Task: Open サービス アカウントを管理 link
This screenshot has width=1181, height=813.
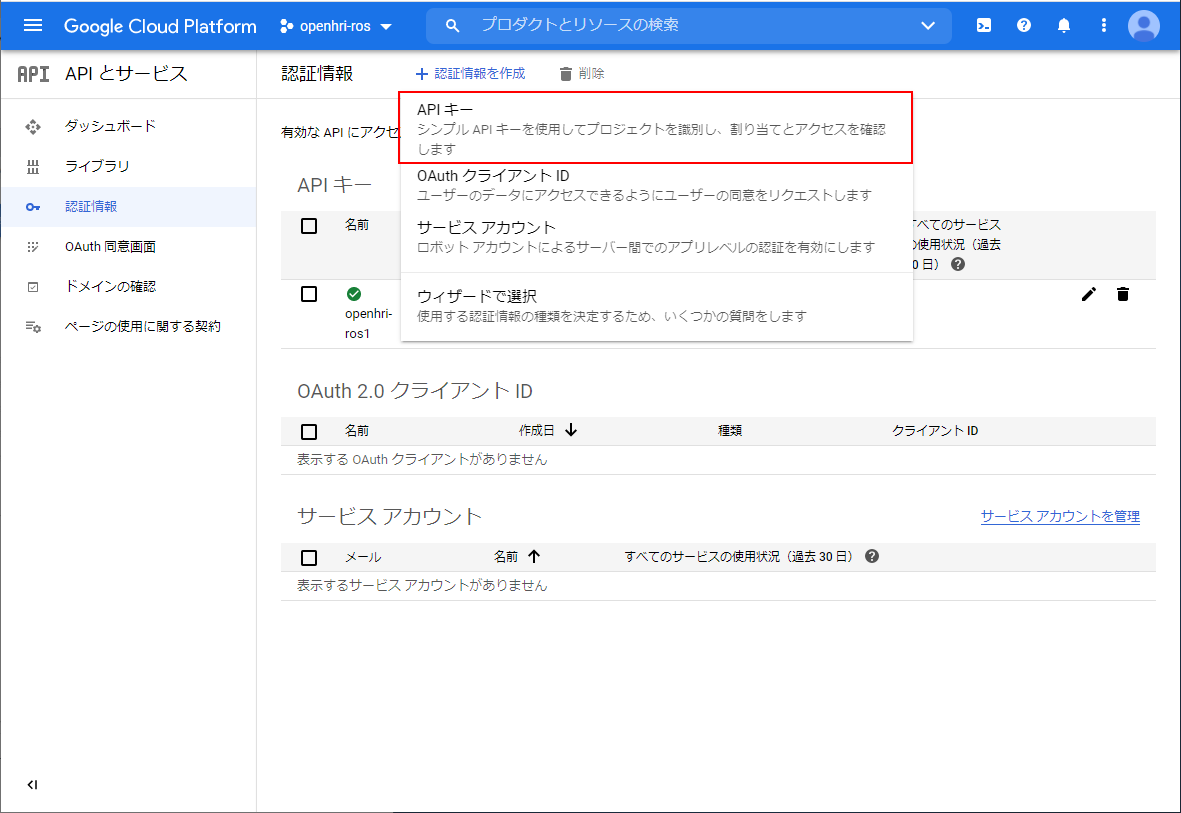Action: coord(1060,516)
